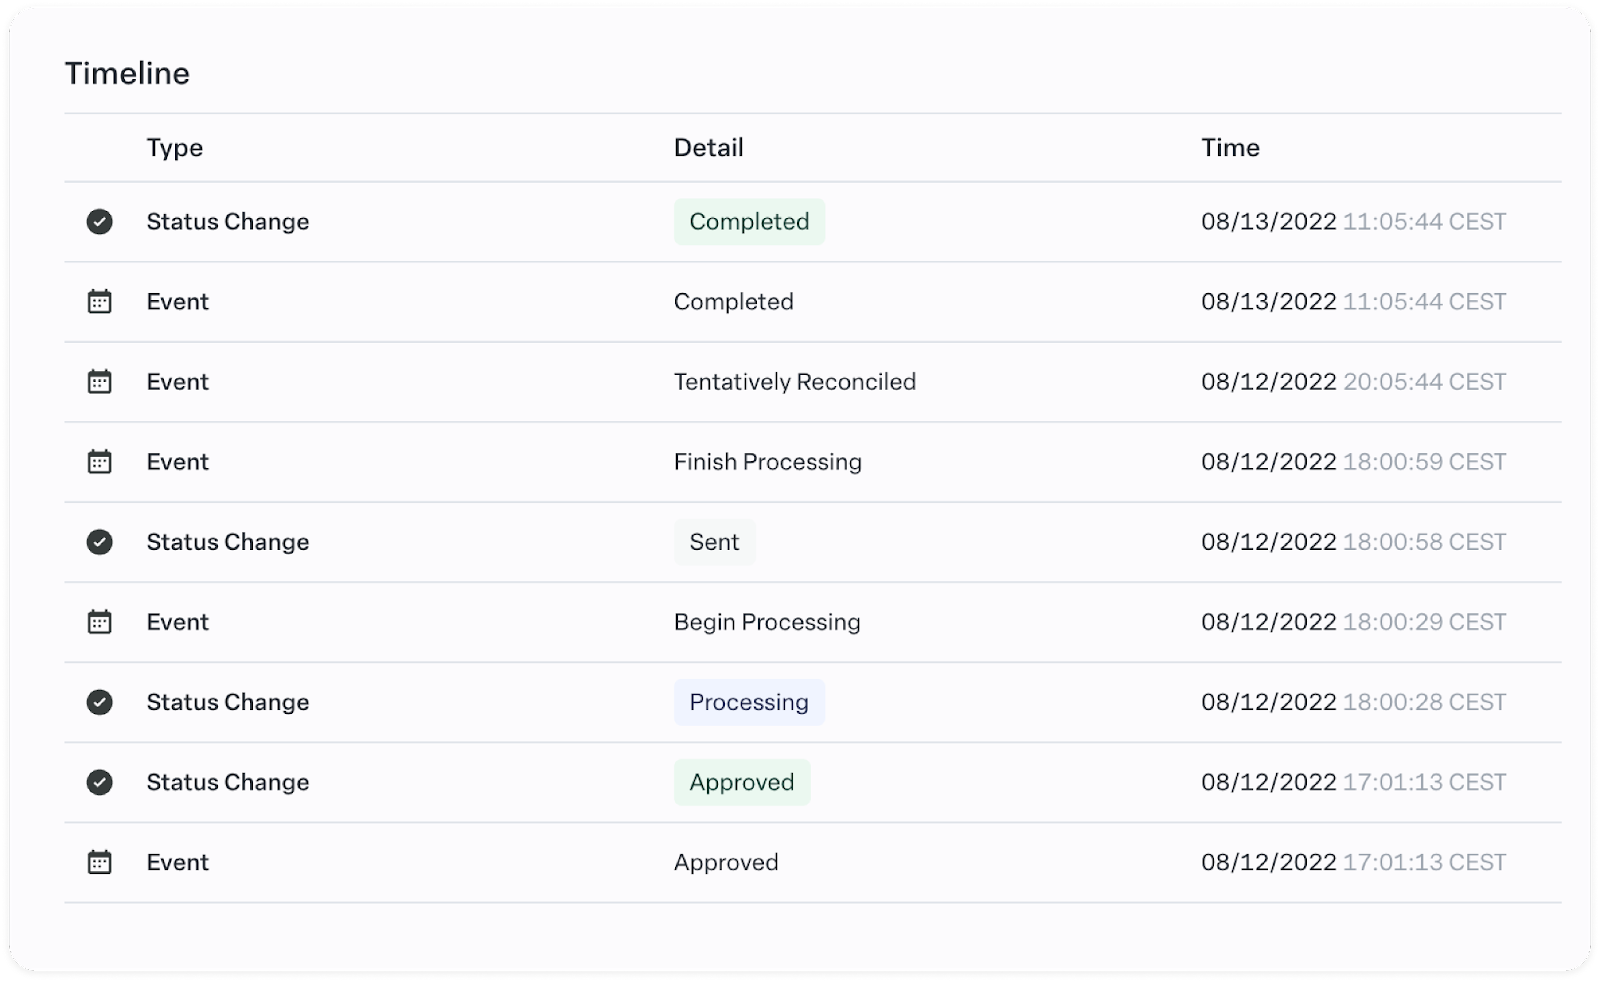Click the Timeline heading
Screen dimensions: 1600x982
point(128,72)
